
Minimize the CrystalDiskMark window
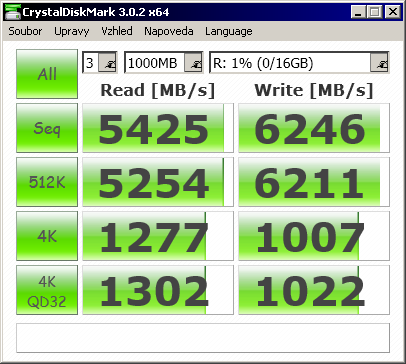[359, 12]
